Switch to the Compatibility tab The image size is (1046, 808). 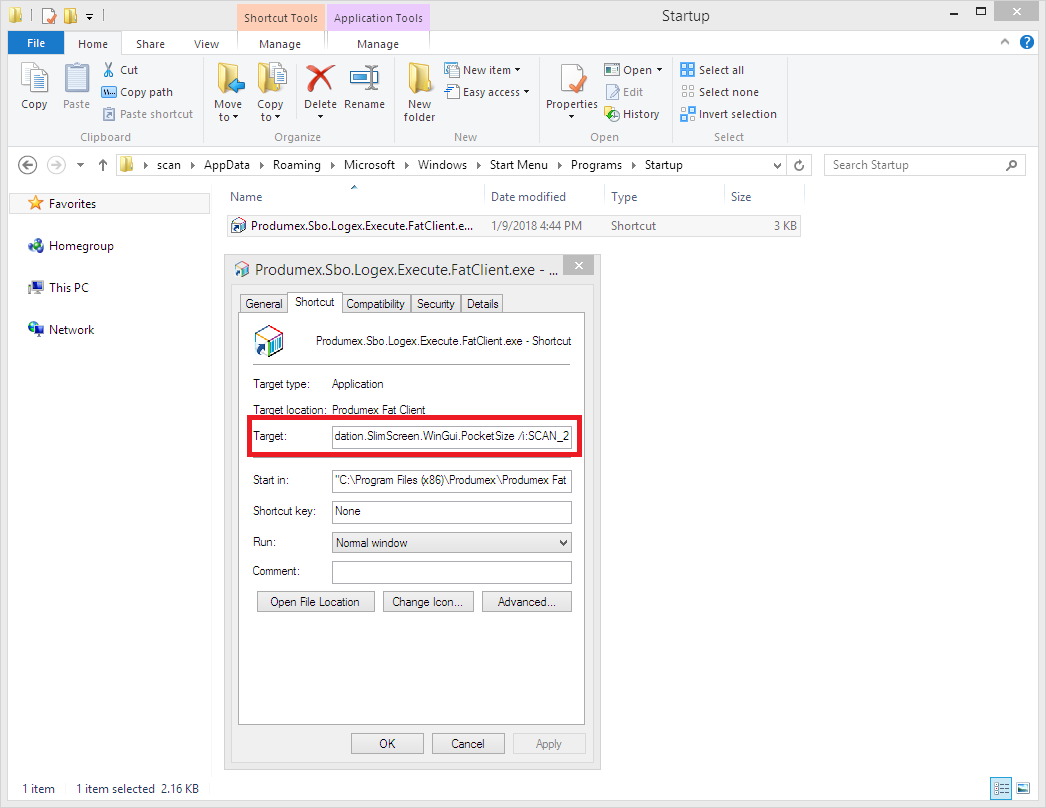click(x=375, y=304)
